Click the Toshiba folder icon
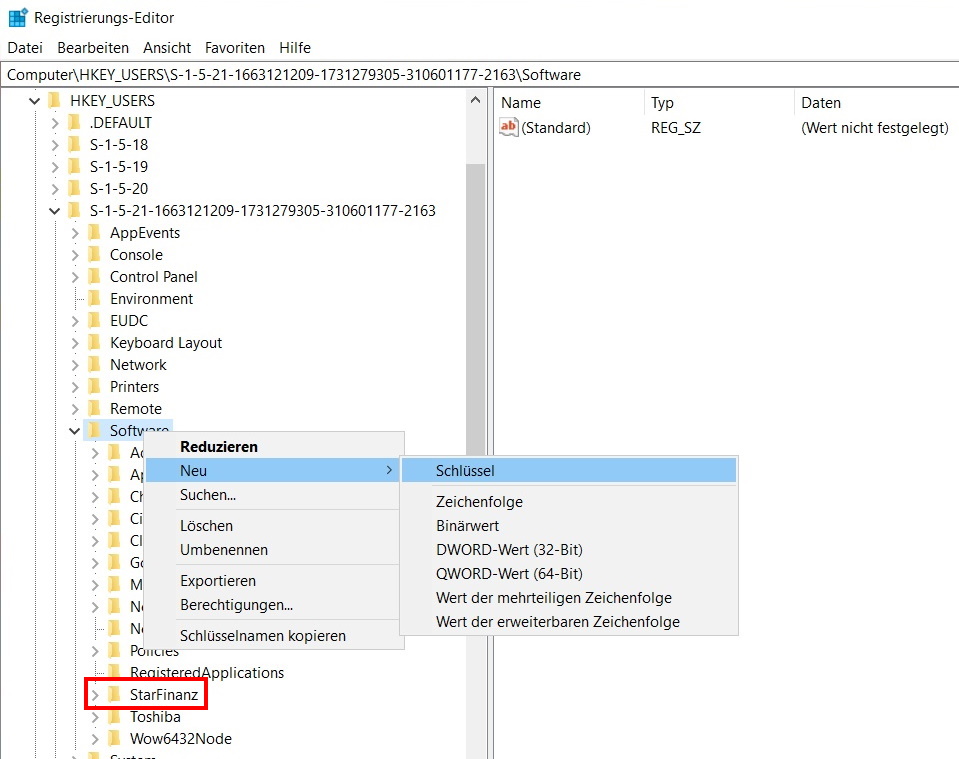959x759 pixels. [x=114, y=716]
